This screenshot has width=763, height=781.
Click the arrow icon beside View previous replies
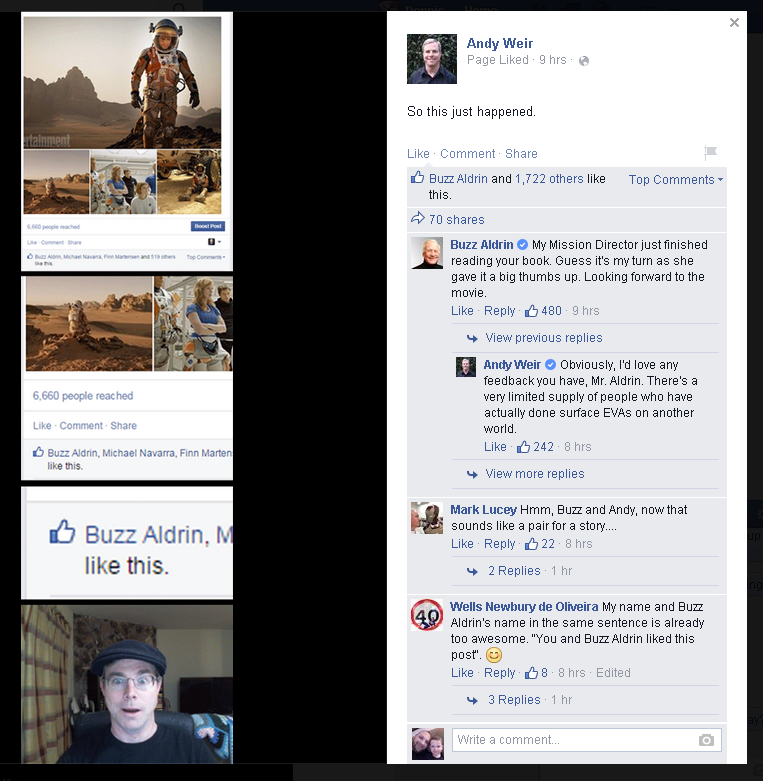click(472, 339)
